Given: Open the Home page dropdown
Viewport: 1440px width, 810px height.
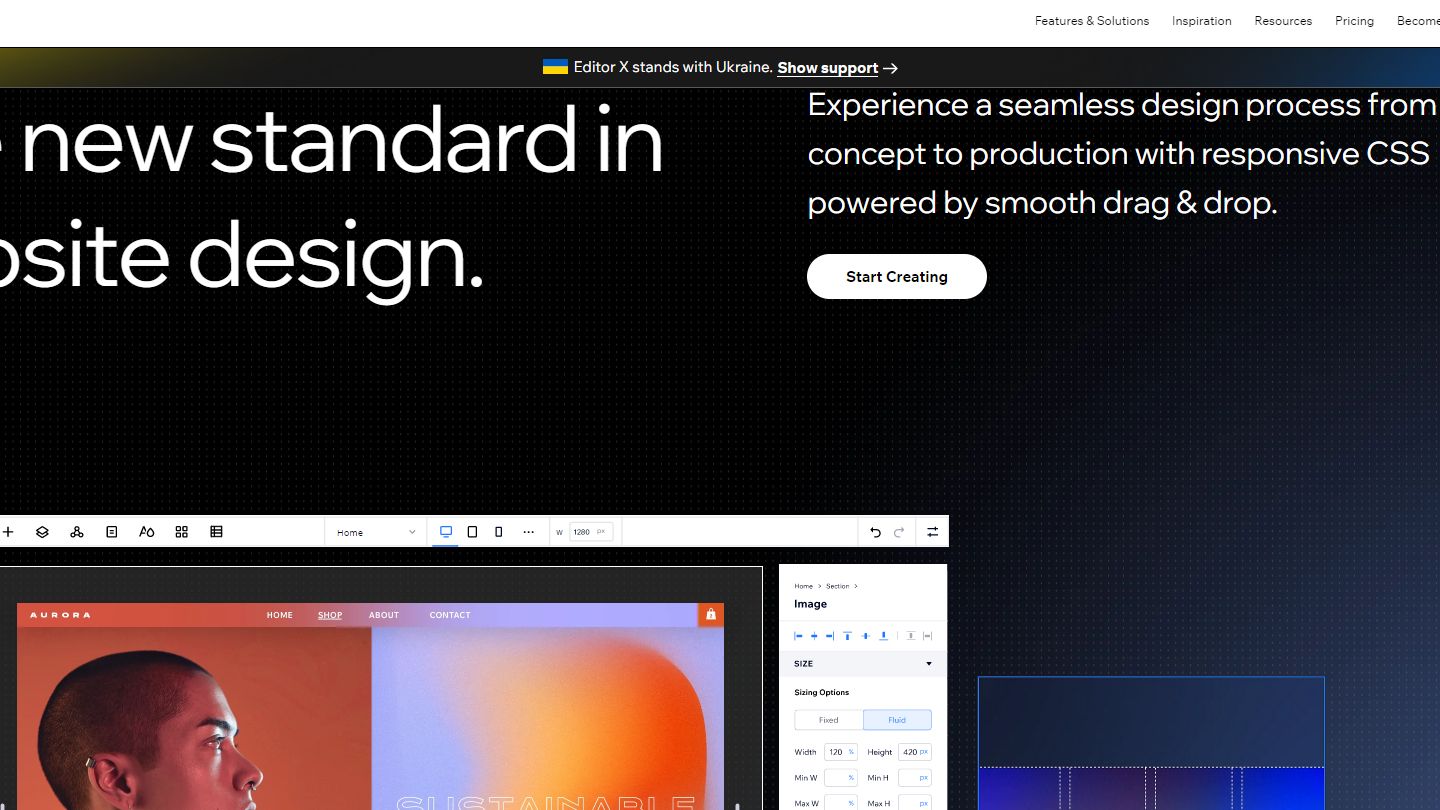Looking at the screenshot, I should point(376,532).
